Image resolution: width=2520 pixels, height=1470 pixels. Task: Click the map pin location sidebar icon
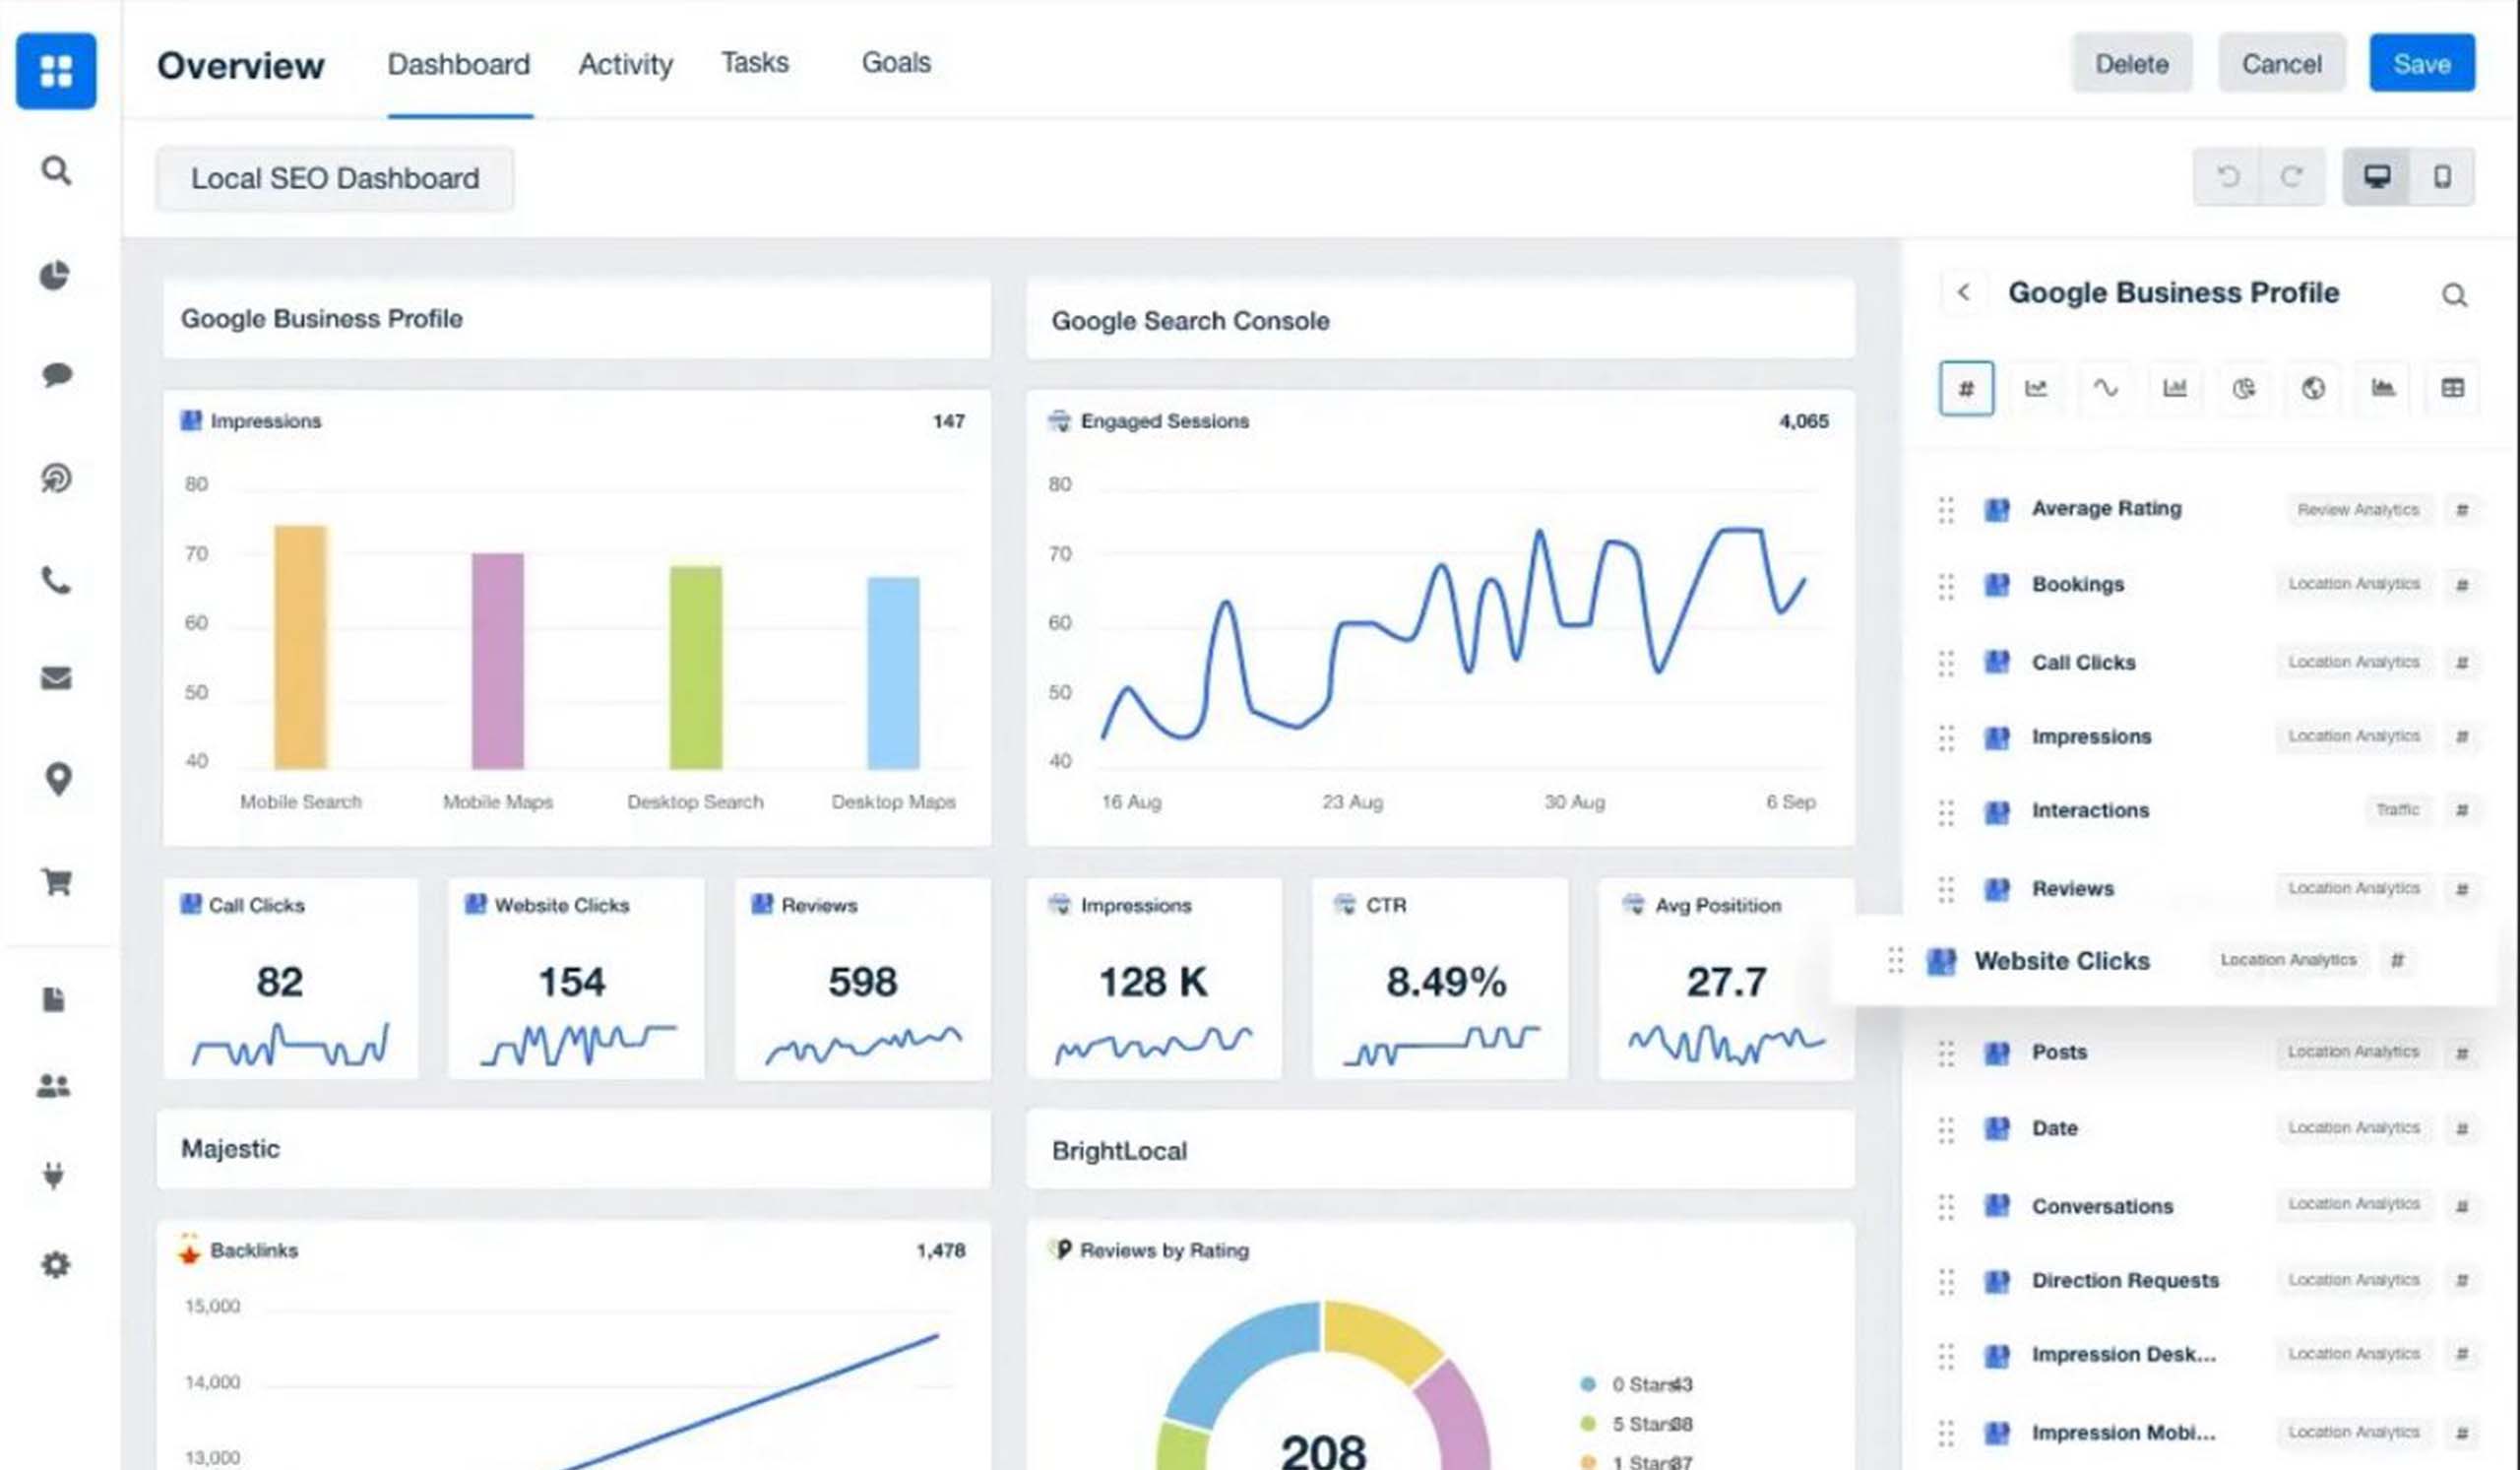click(58, 779)
